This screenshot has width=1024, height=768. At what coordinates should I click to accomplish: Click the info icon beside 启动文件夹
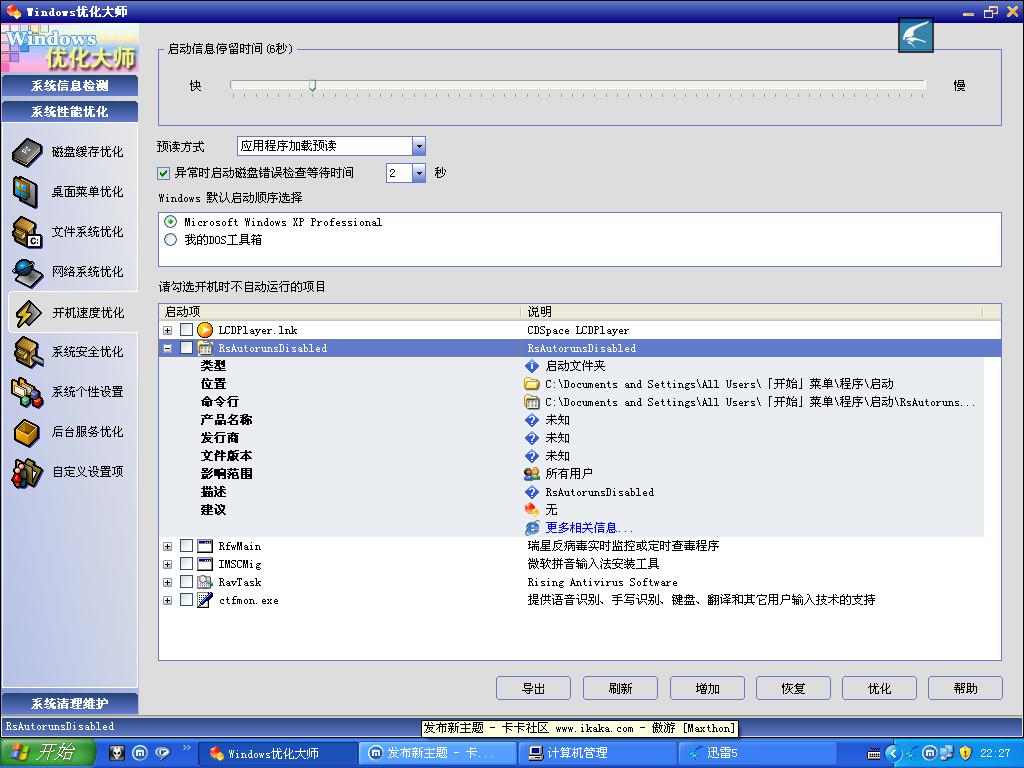tap(532, 366)
